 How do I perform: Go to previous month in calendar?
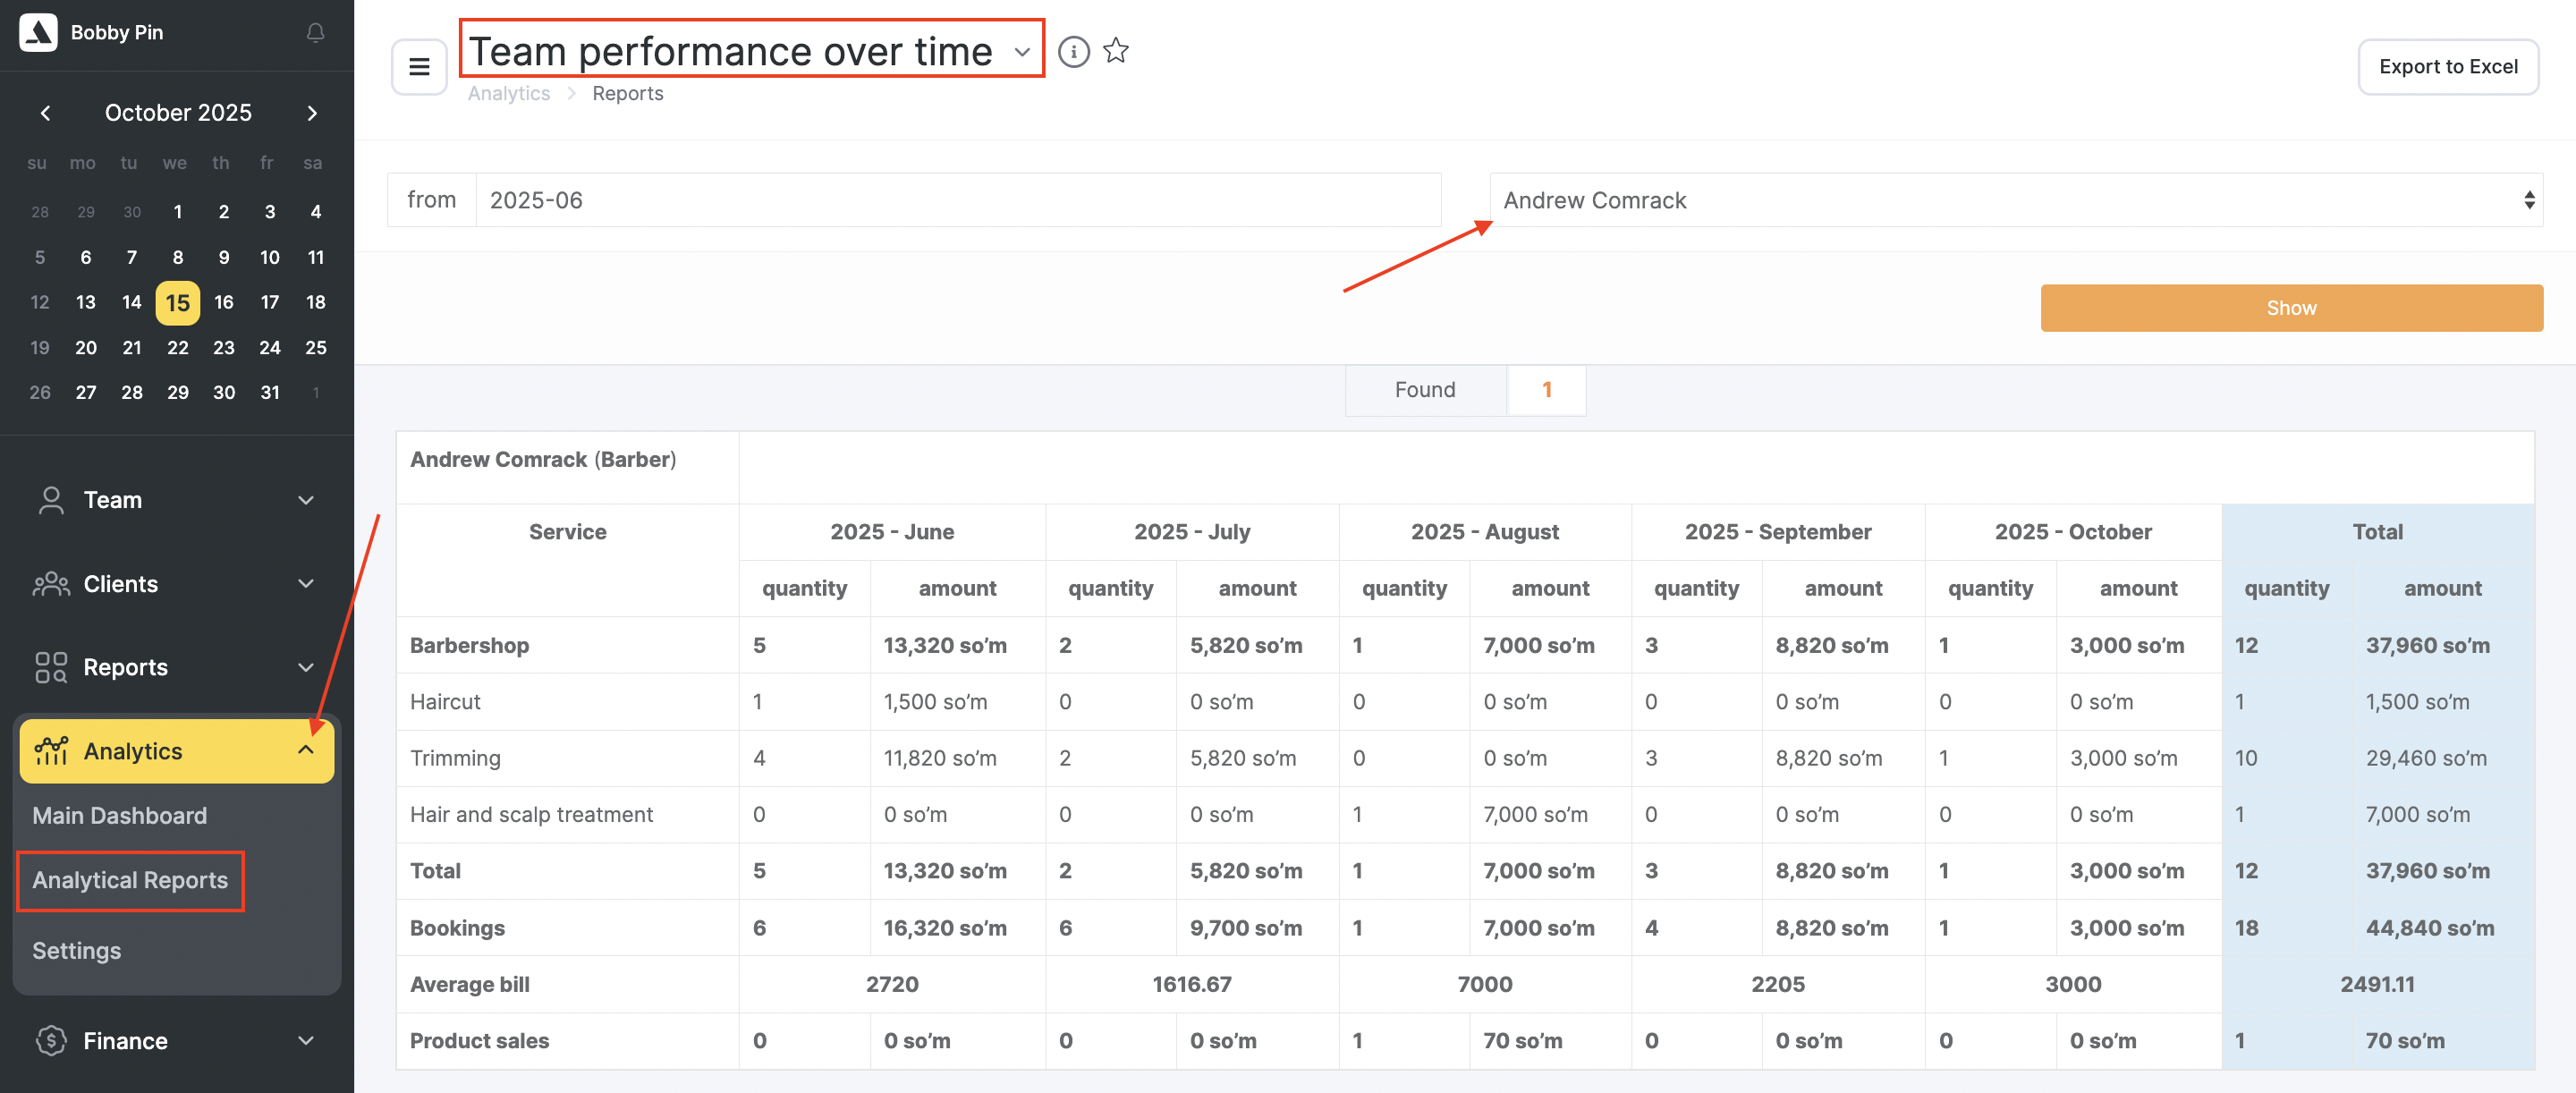coord(45,113)
